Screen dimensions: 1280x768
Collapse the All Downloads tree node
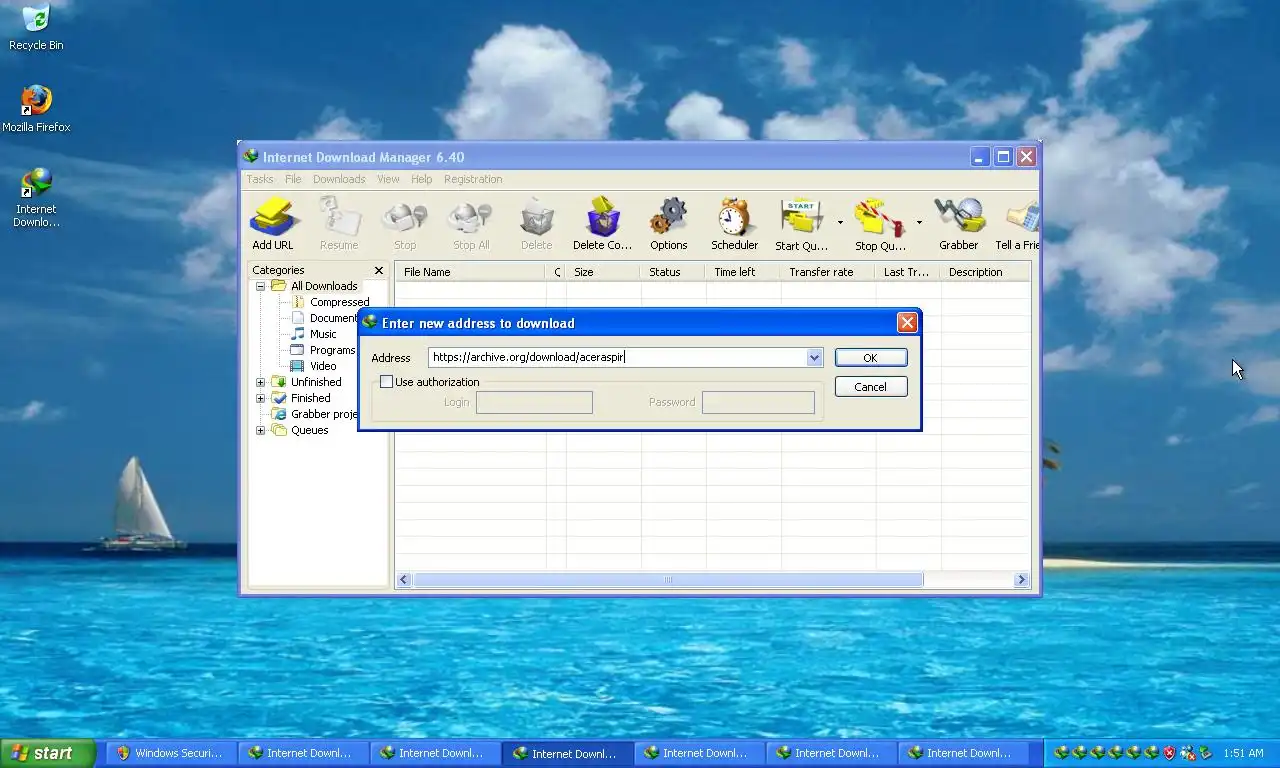261,286
